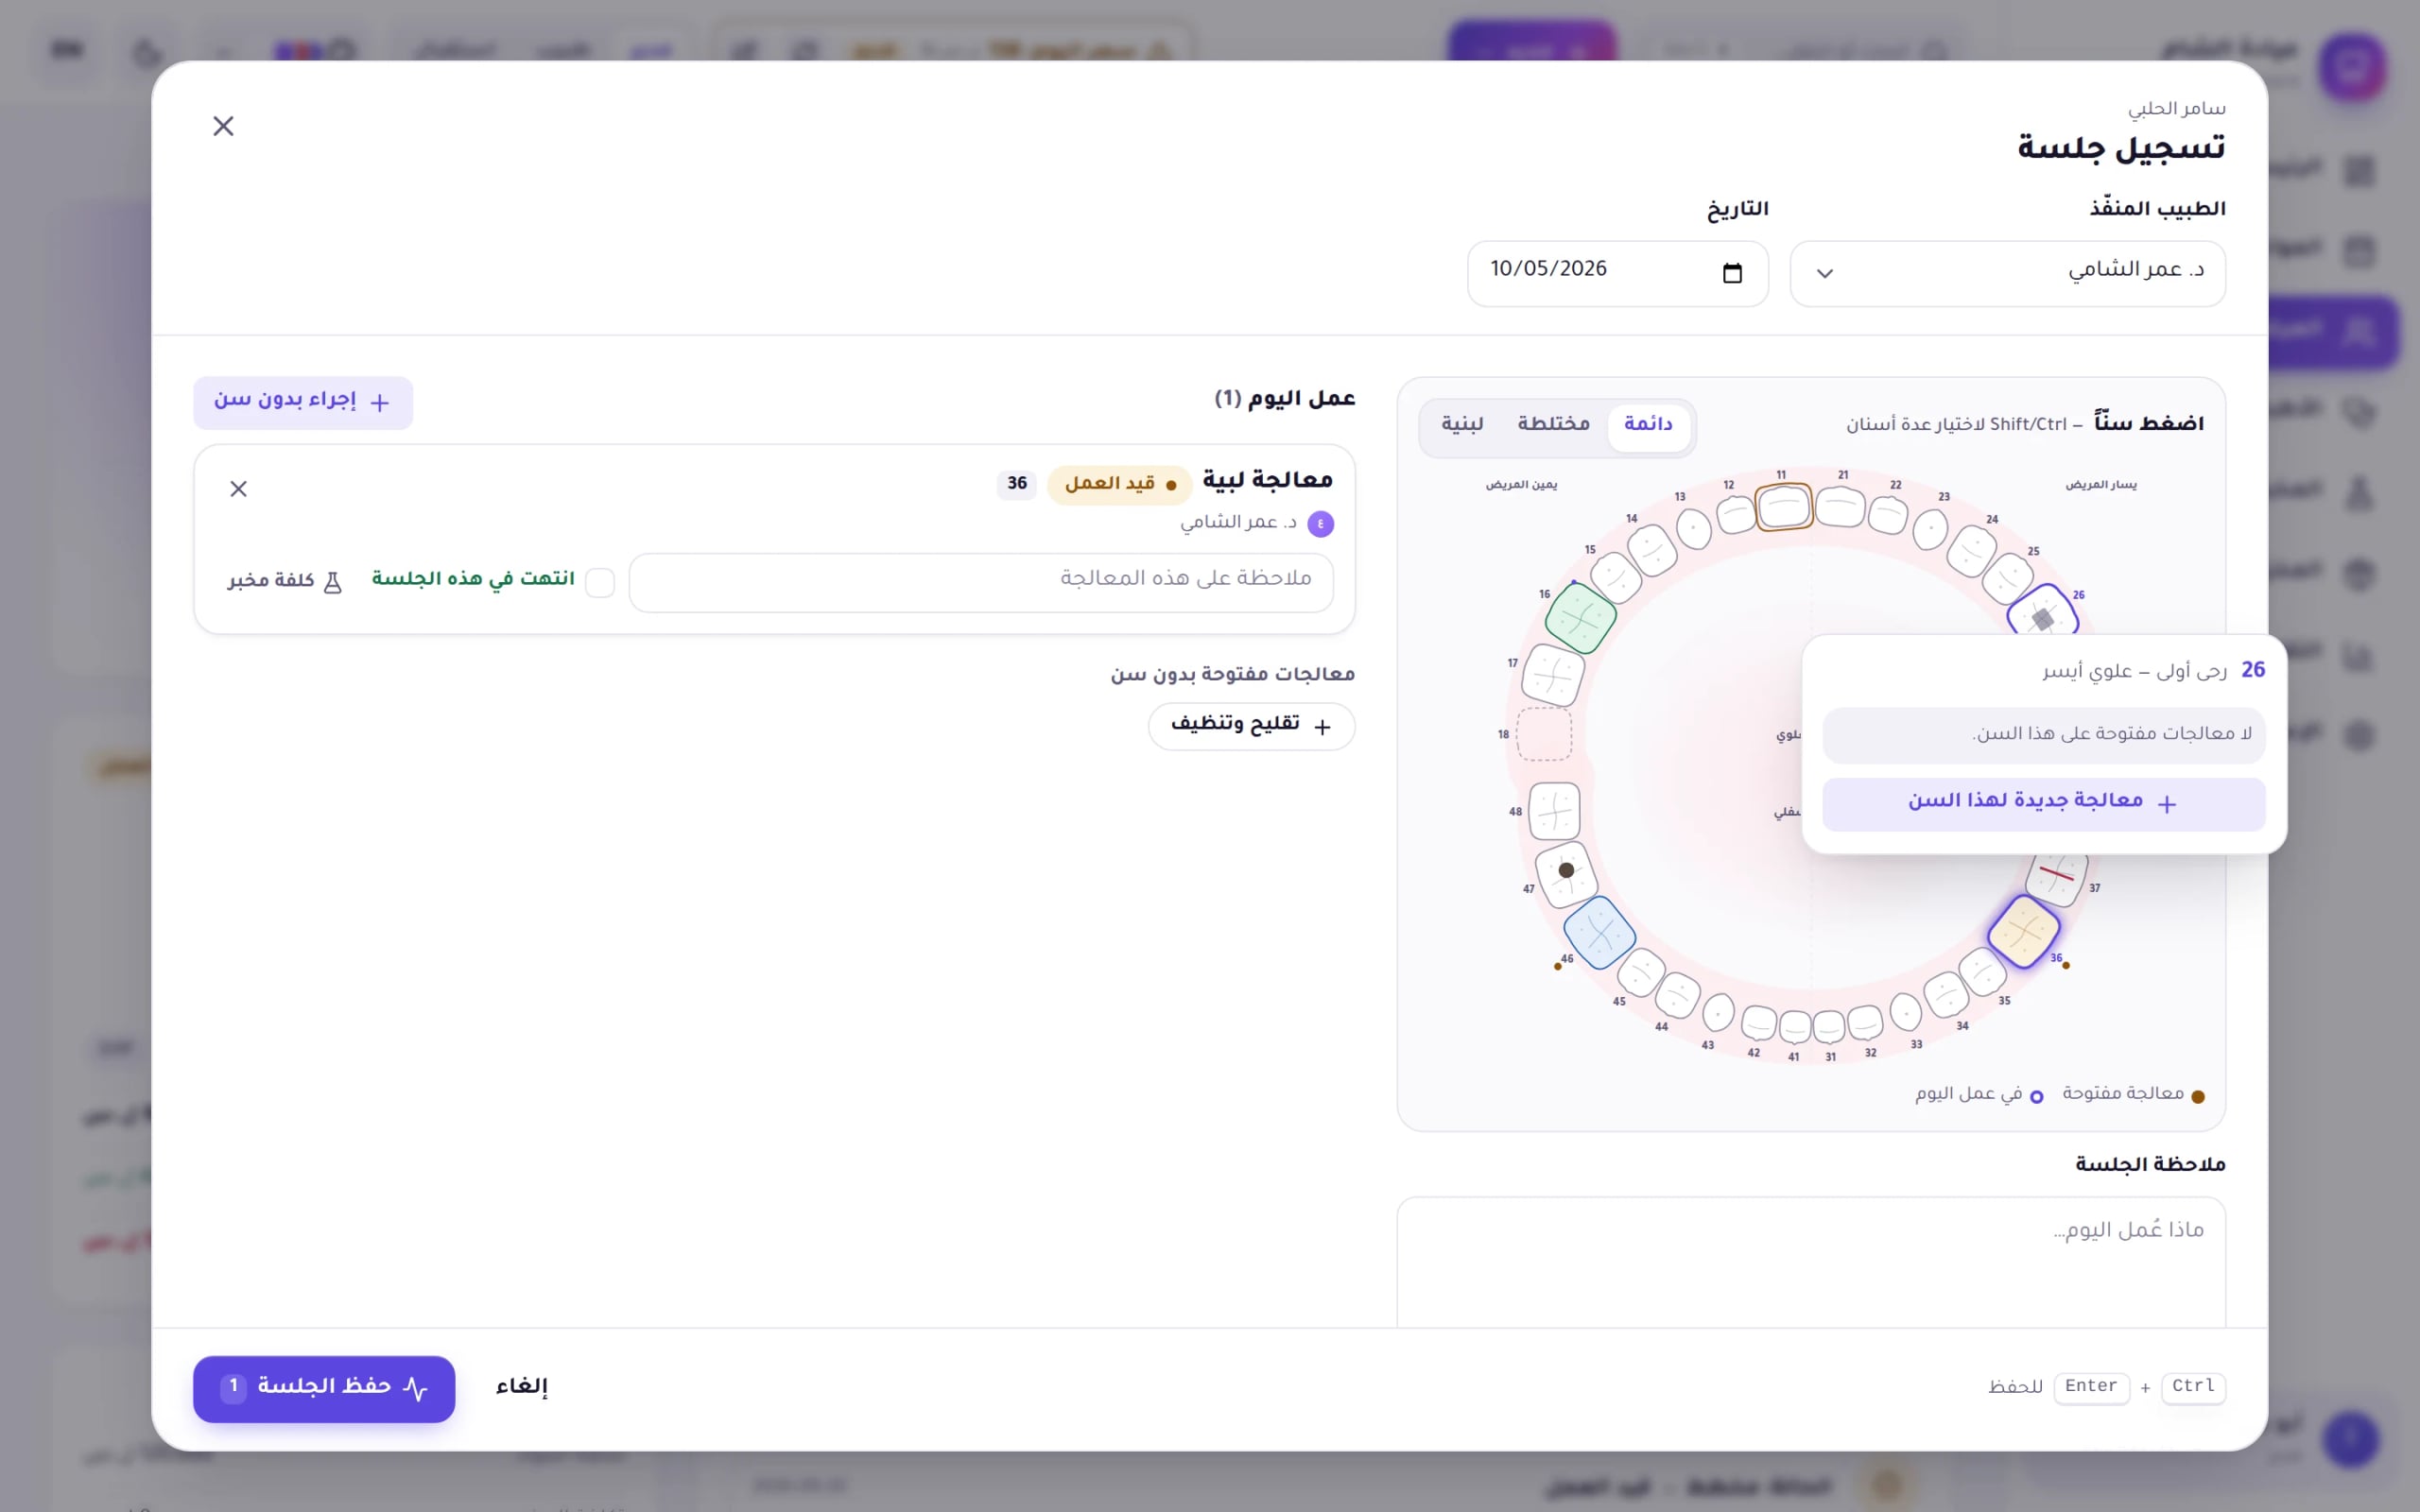Remove the root canal treatment card

tap(238, 489)
